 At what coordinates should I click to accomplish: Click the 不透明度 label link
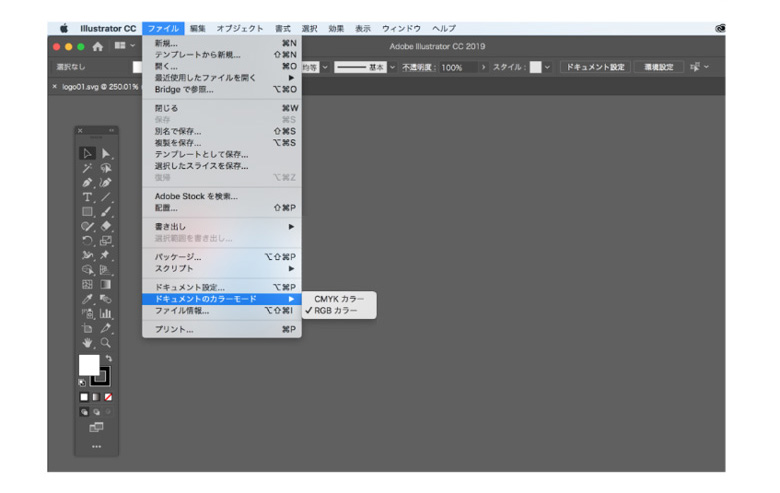417,67
